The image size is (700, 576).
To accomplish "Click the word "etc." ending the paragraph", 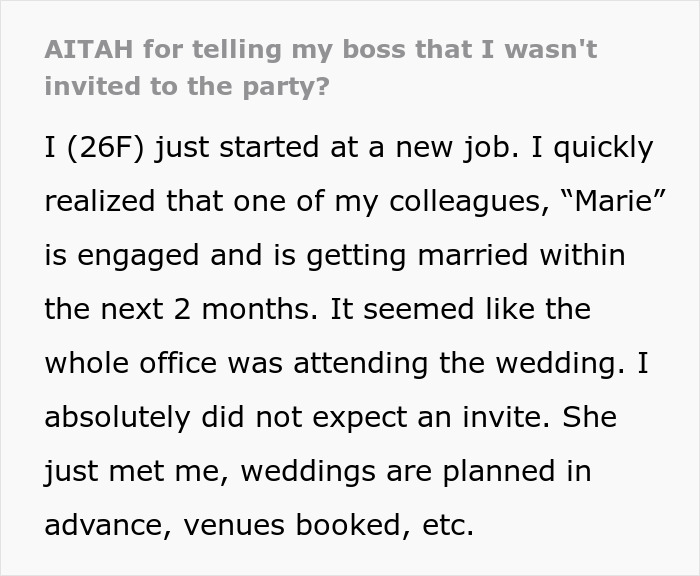I will click(448, 525).
